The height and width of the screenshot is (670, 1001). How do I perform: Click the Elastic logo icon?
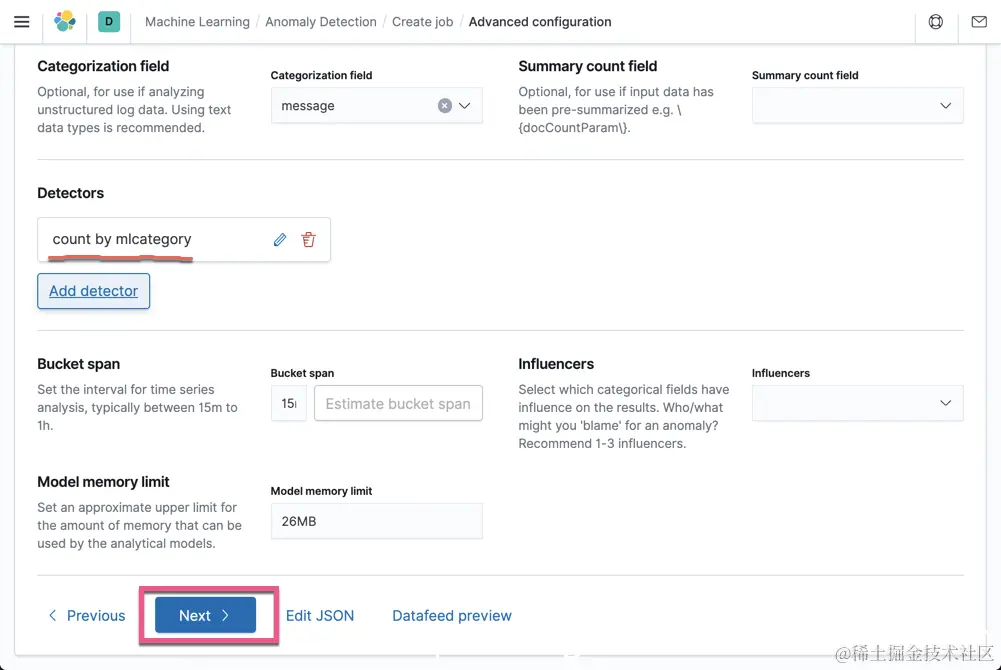pyautogui.click(x=65, y=21)
